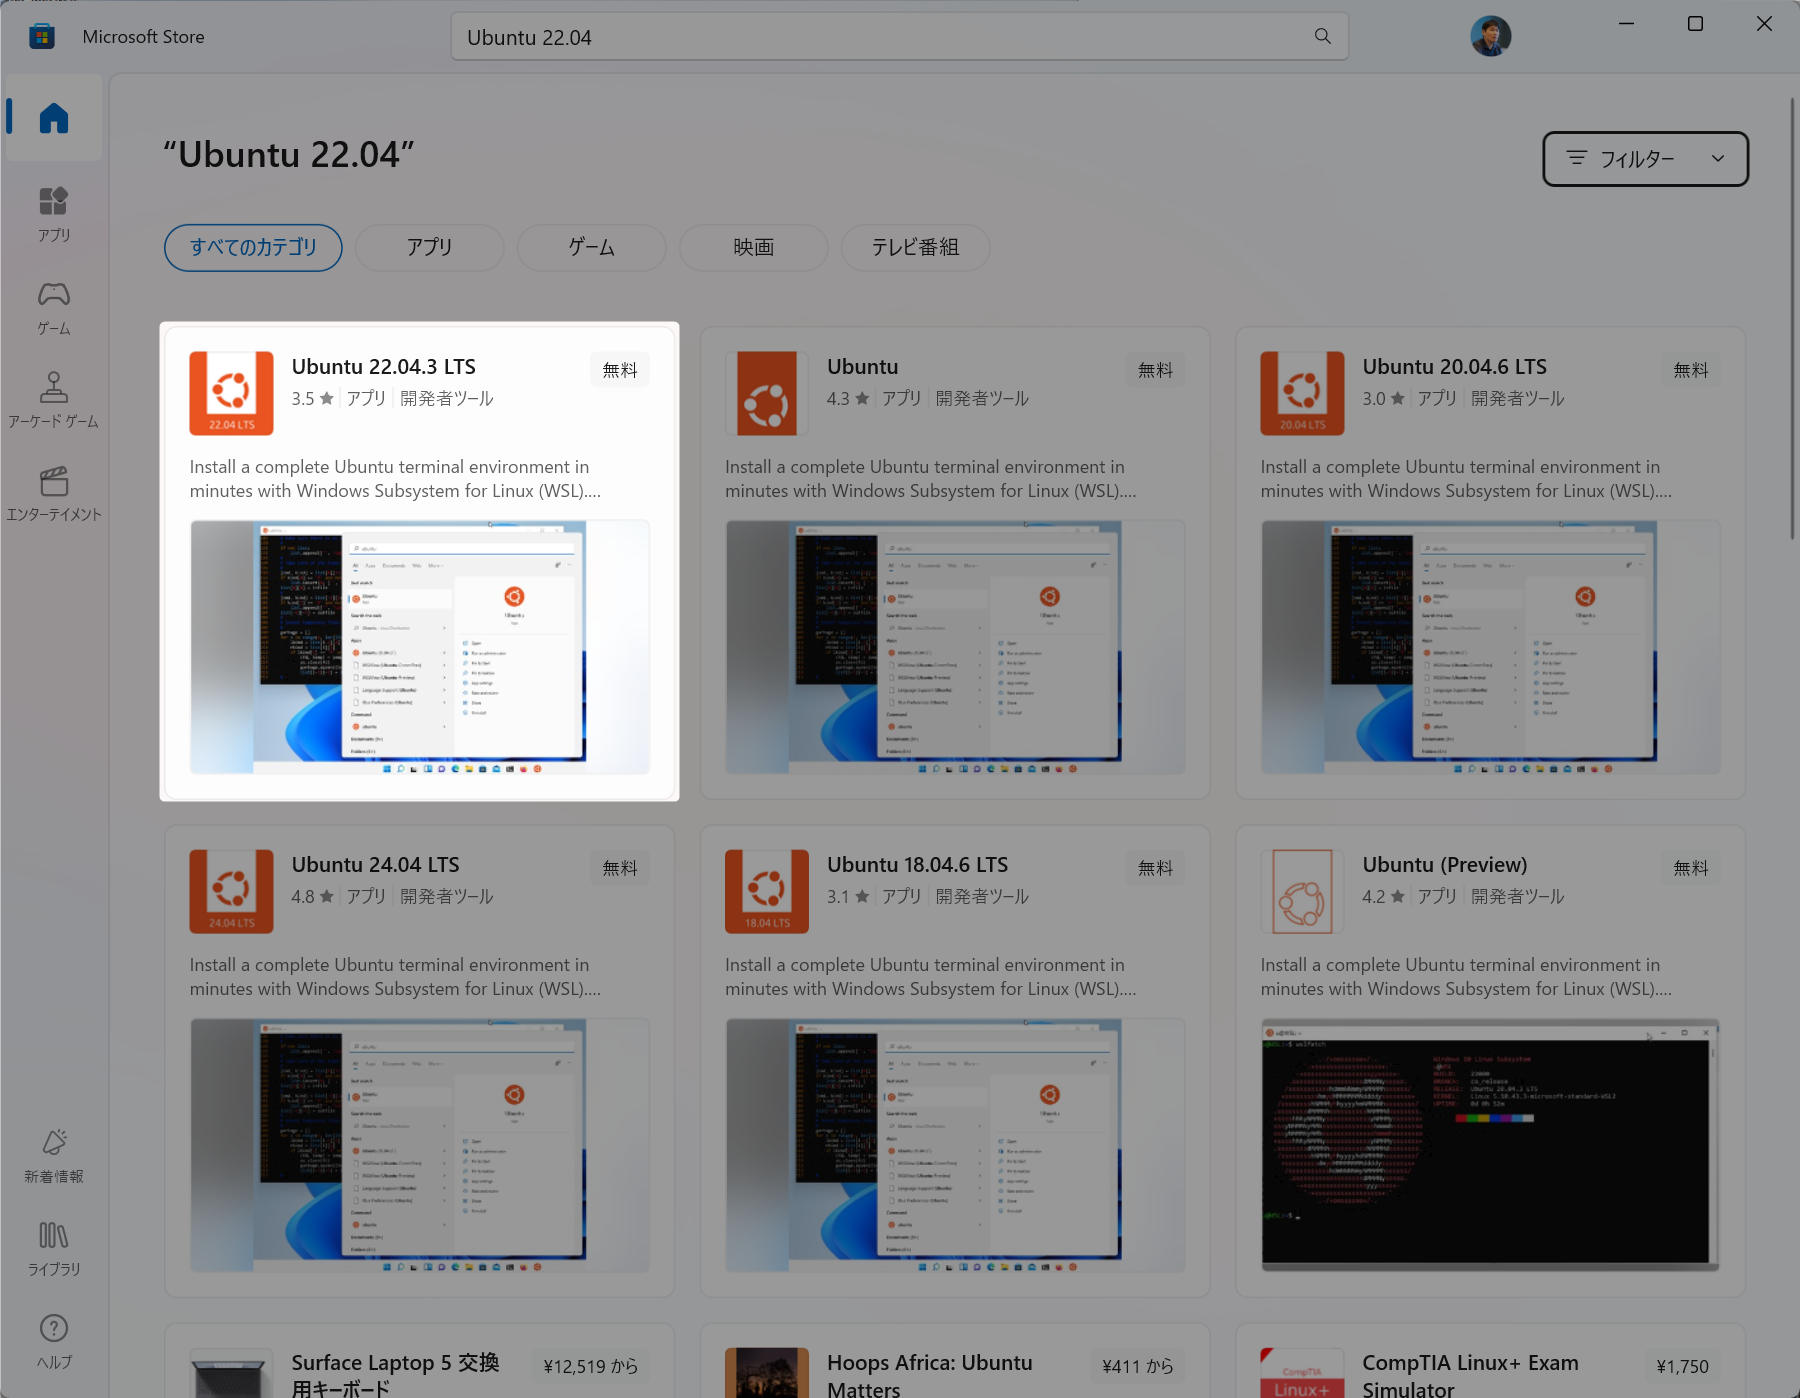This screenshot has width=1800, height=1398.
Task: Click the ¥12,519 から price badge
Action: coord(590,1366)
